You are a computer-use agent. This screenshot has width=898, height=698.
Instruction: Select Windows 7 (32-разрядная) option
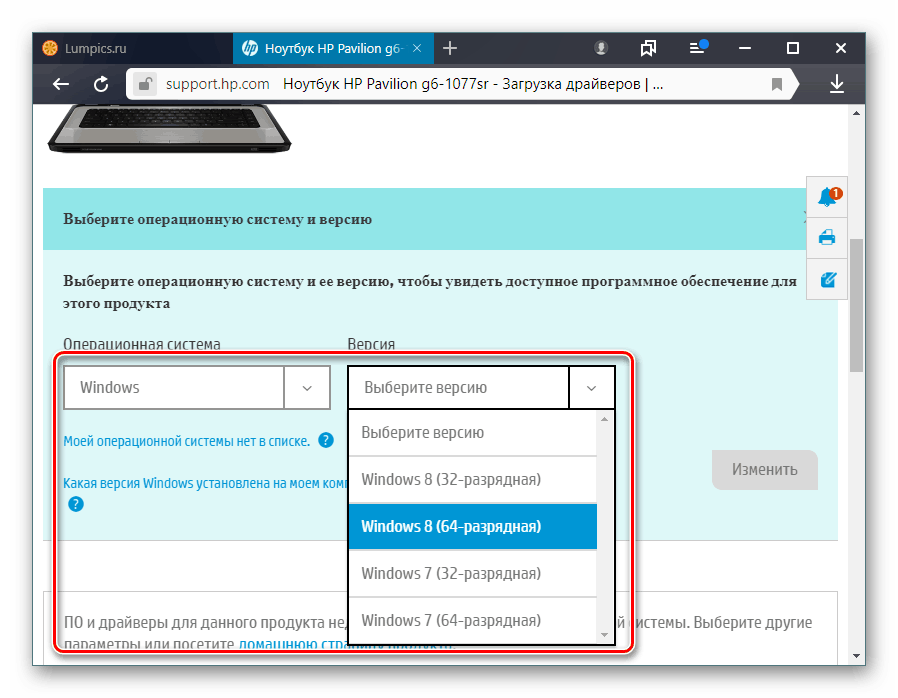pyautogui.click(x=472, y=574)
